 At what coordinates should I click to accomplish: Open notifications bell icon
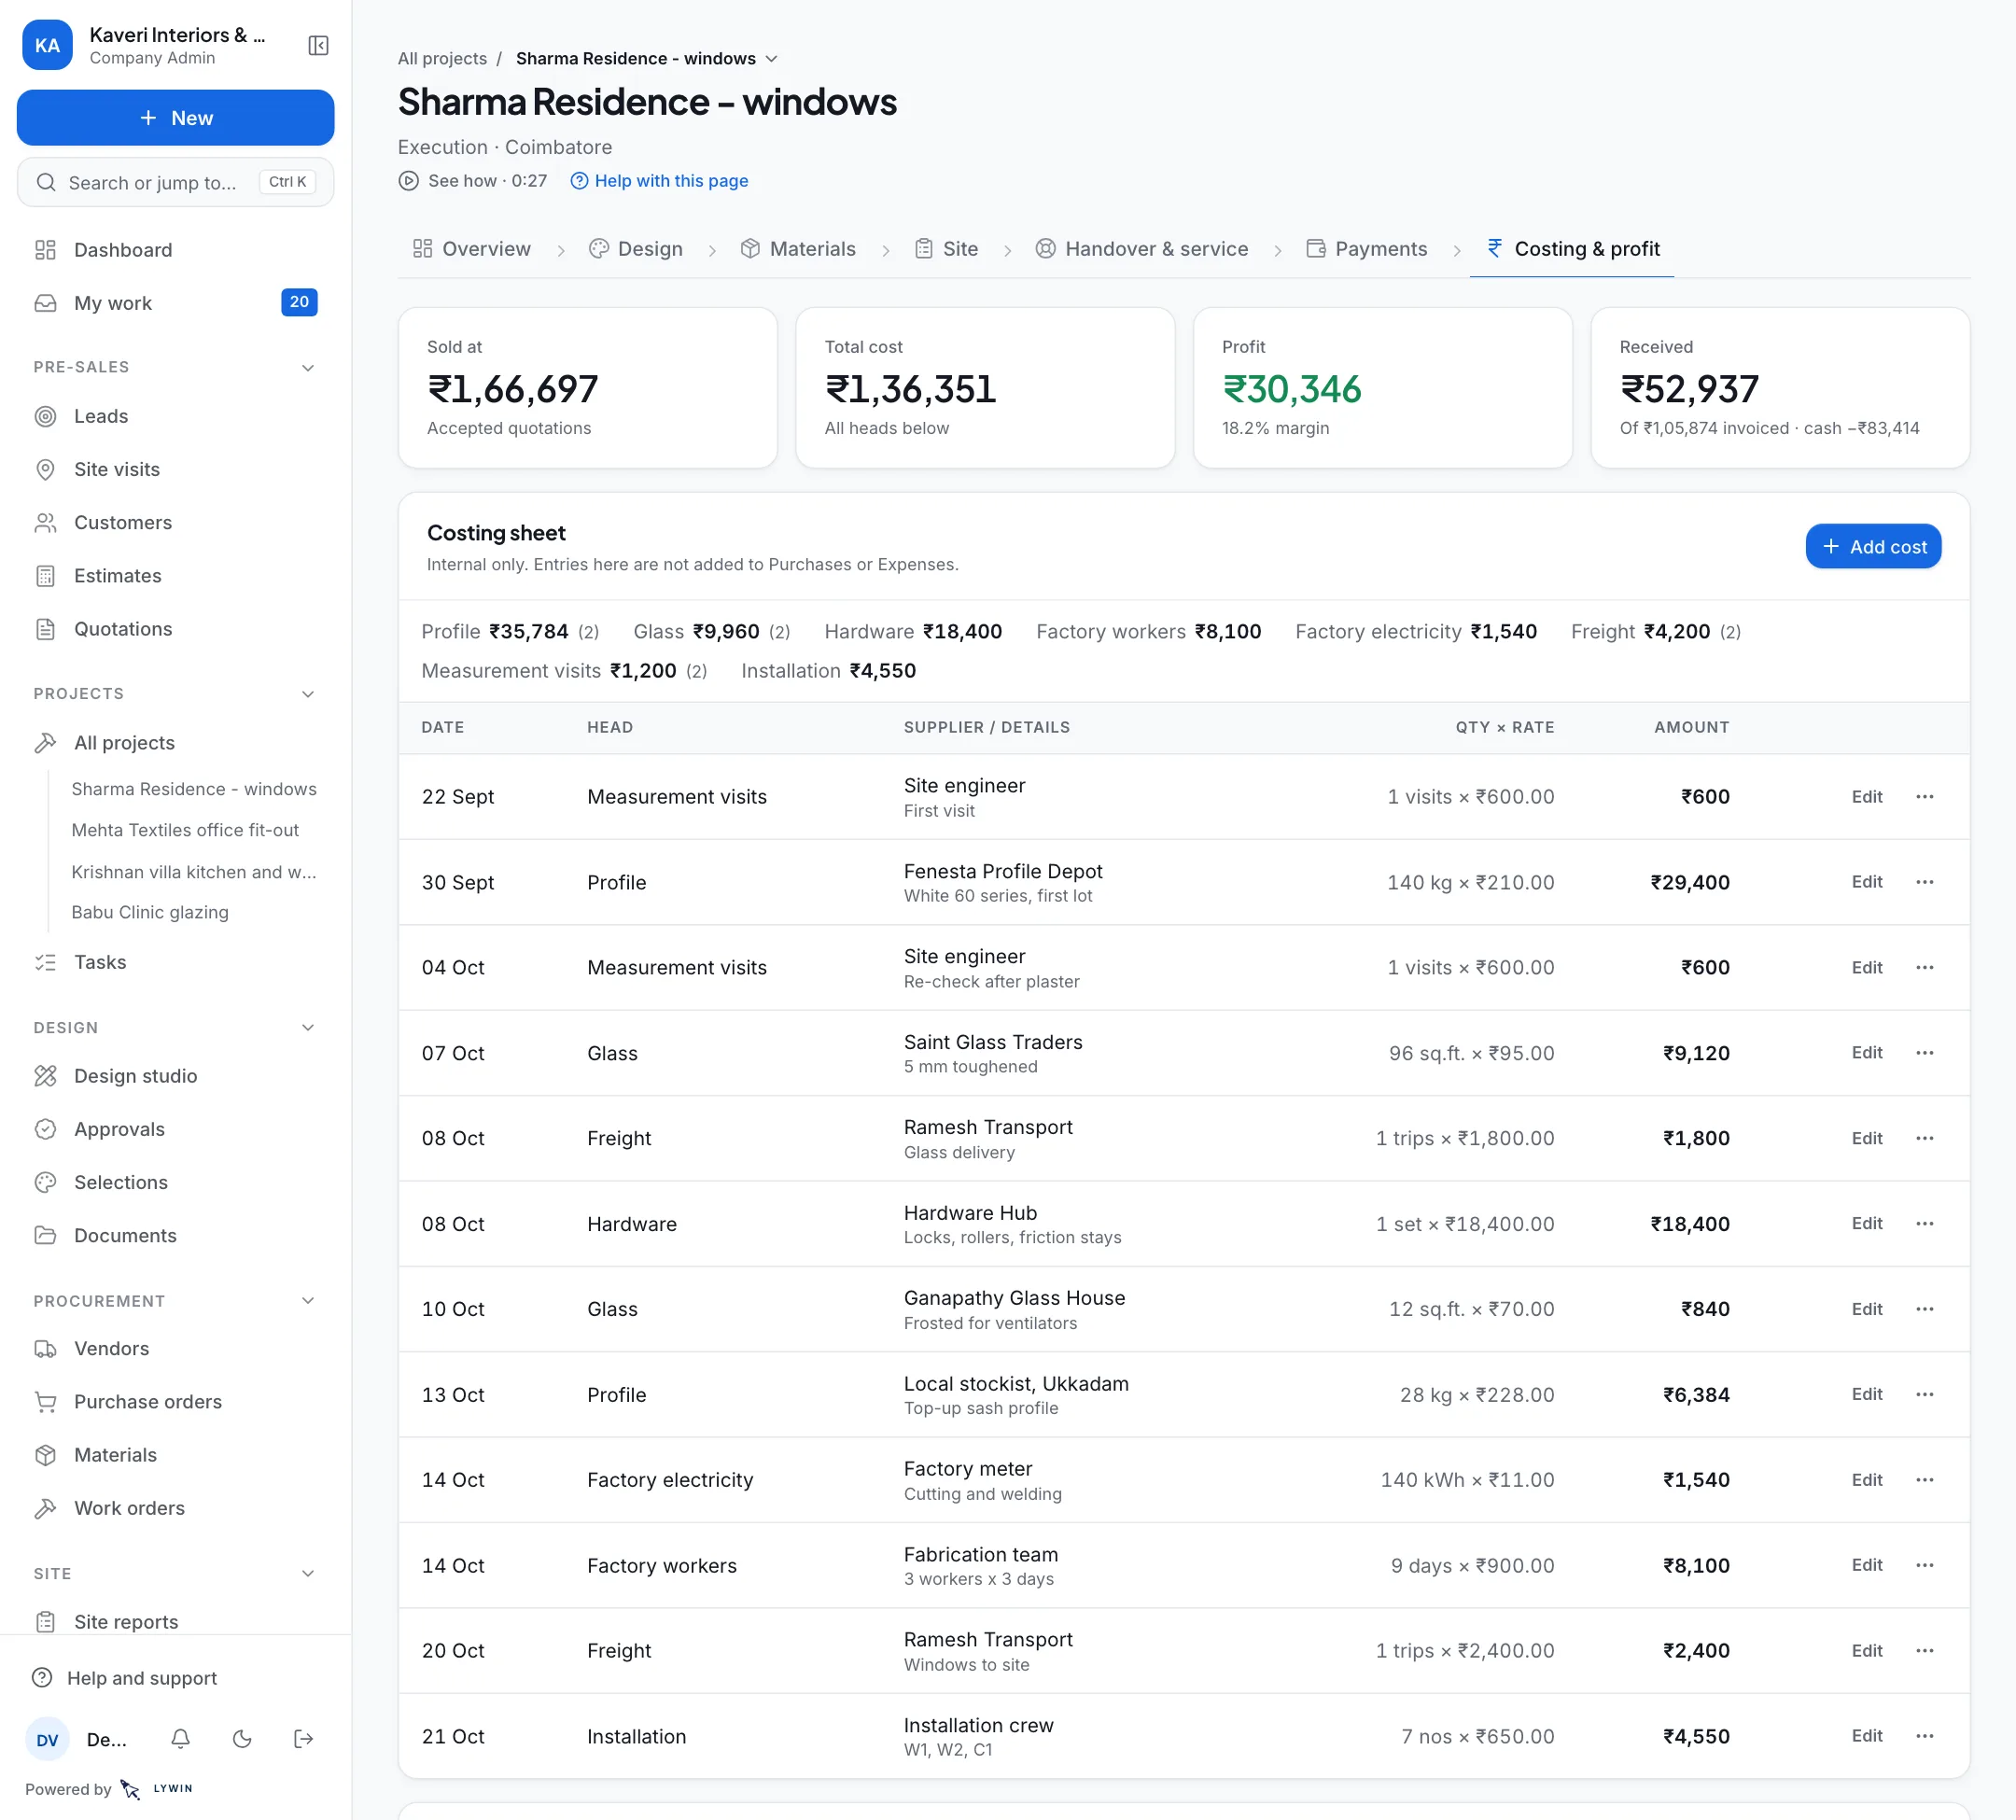[x=181, y=1739]
